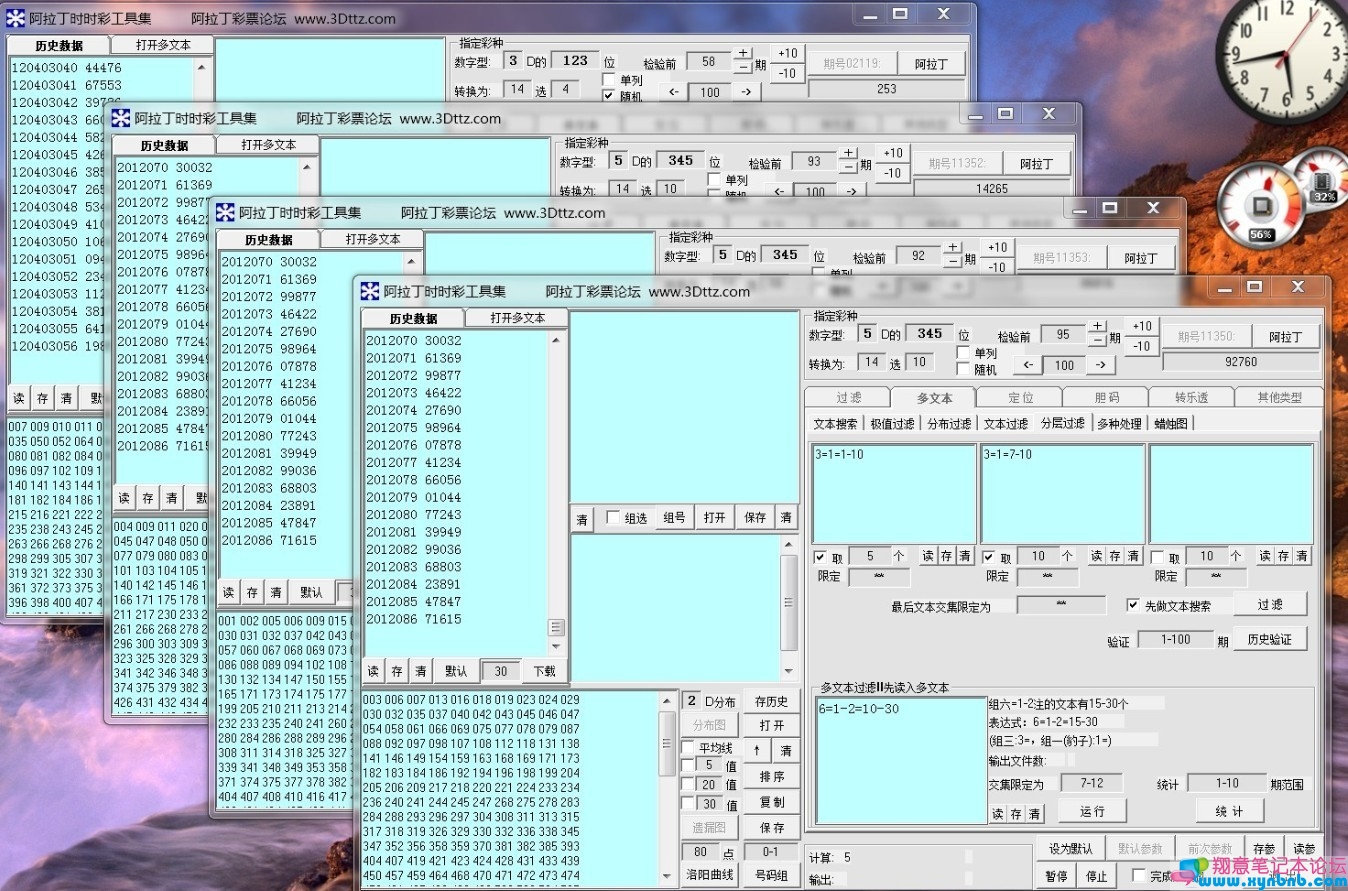Viewport: 1348px width, 891px height.
Task: Enable the 组选 checkbox
Action: click(613, 518)
